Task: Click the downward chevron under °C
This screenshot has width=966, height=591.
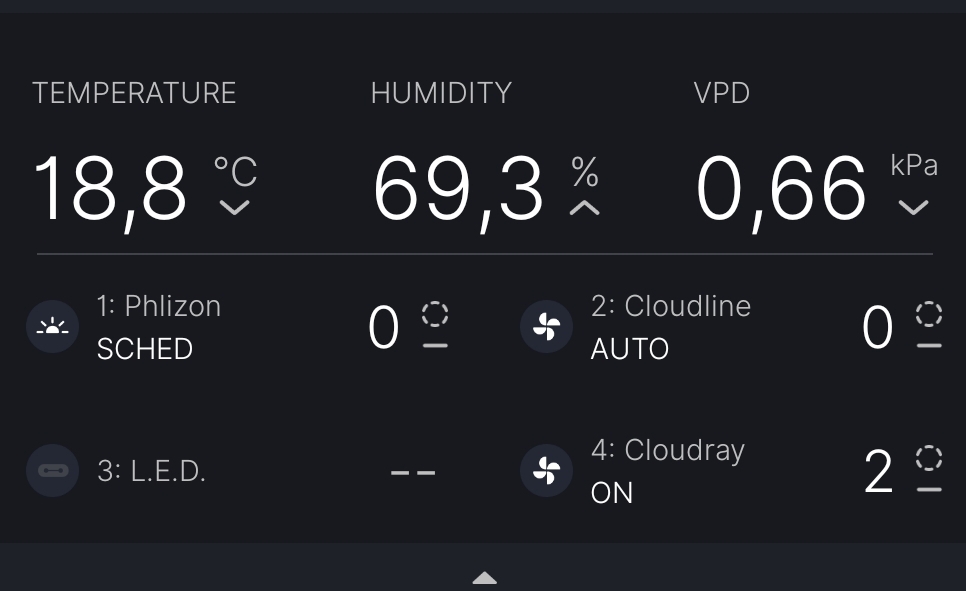Action: click(x=235, y=208)
